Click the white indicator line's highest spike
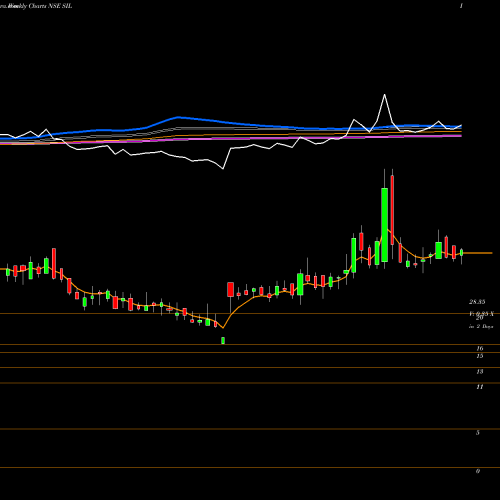This screenshot has width=500, height=500. (x=385, y=95)
